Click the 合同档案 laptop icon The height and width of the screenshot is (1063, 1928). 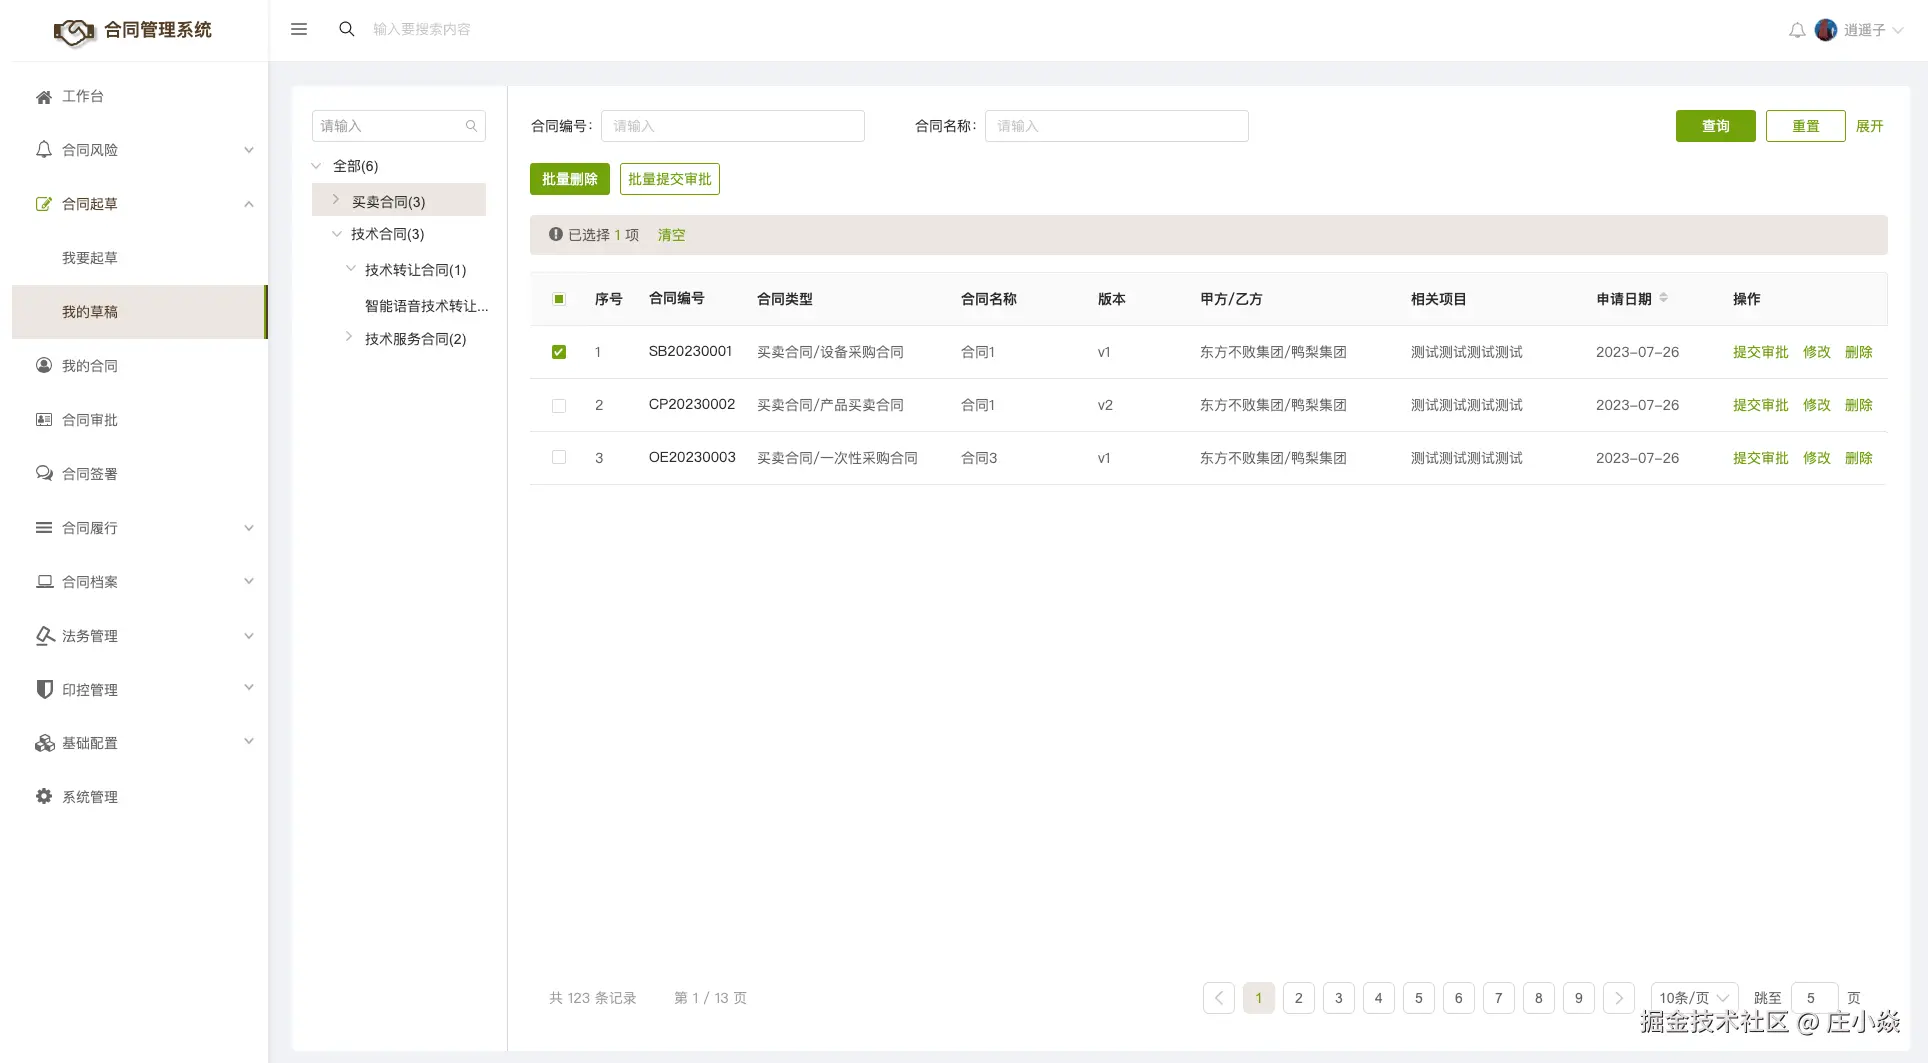pyautogui.click(x=44, y=582)
